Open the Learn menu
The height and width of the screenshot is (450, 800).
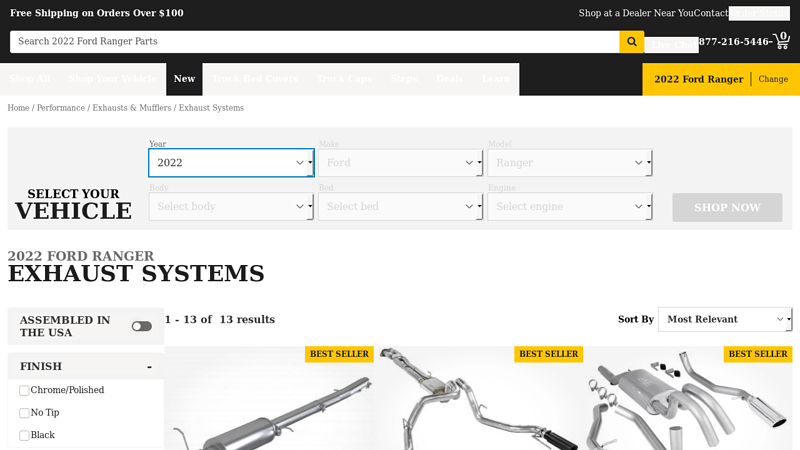tap(495, 79)
